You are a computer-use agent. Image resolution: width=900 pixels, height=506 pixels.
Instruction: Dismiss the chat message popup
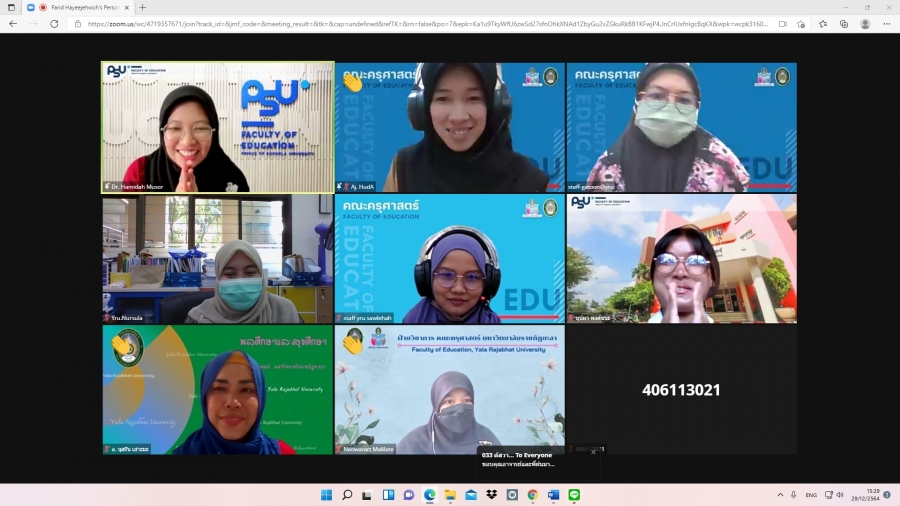(x=593, y=452)
